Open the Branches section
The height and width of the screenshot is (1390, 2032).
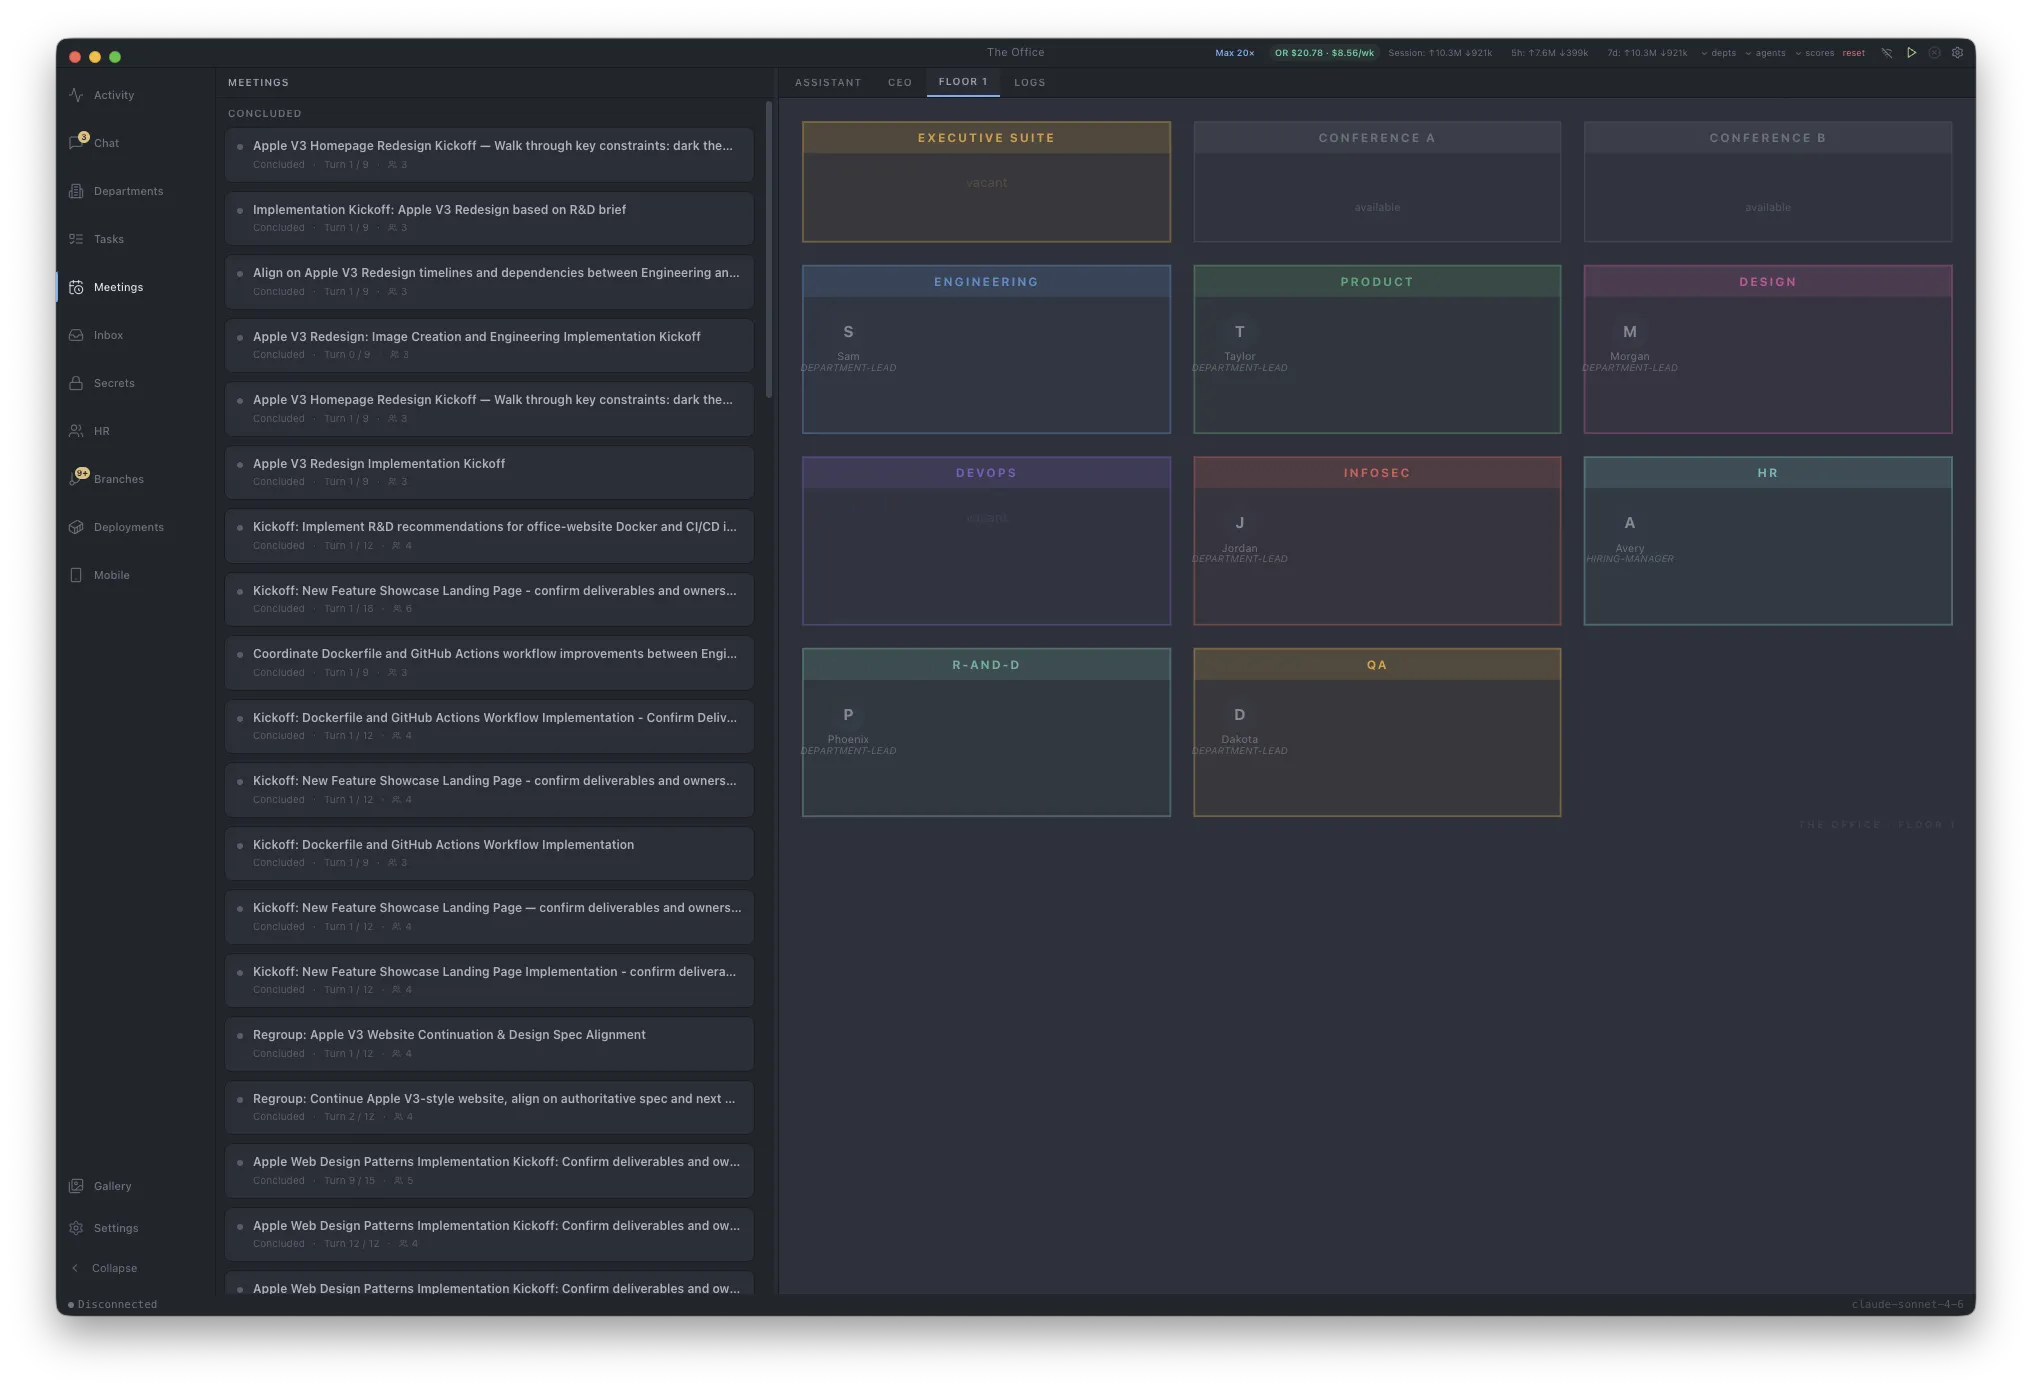pyautogui.click(x=118, y=479)
